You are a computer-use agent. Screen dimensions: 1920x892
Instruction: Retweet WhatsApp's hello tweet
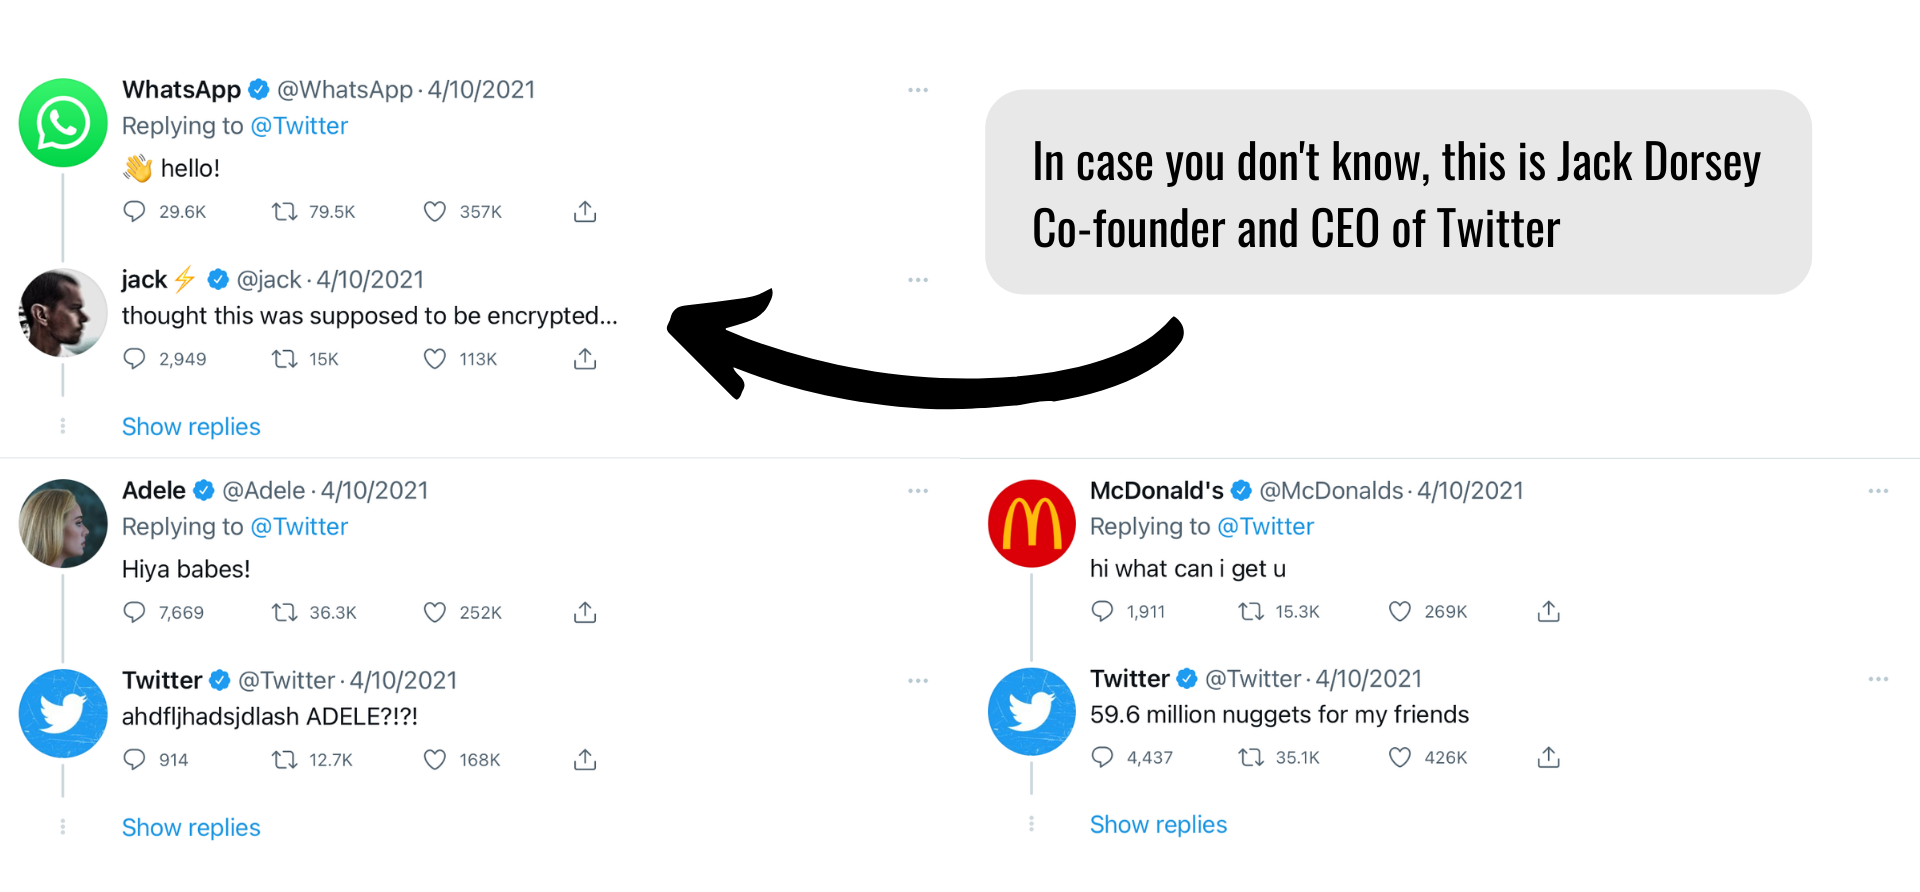[x=285, y=212]
